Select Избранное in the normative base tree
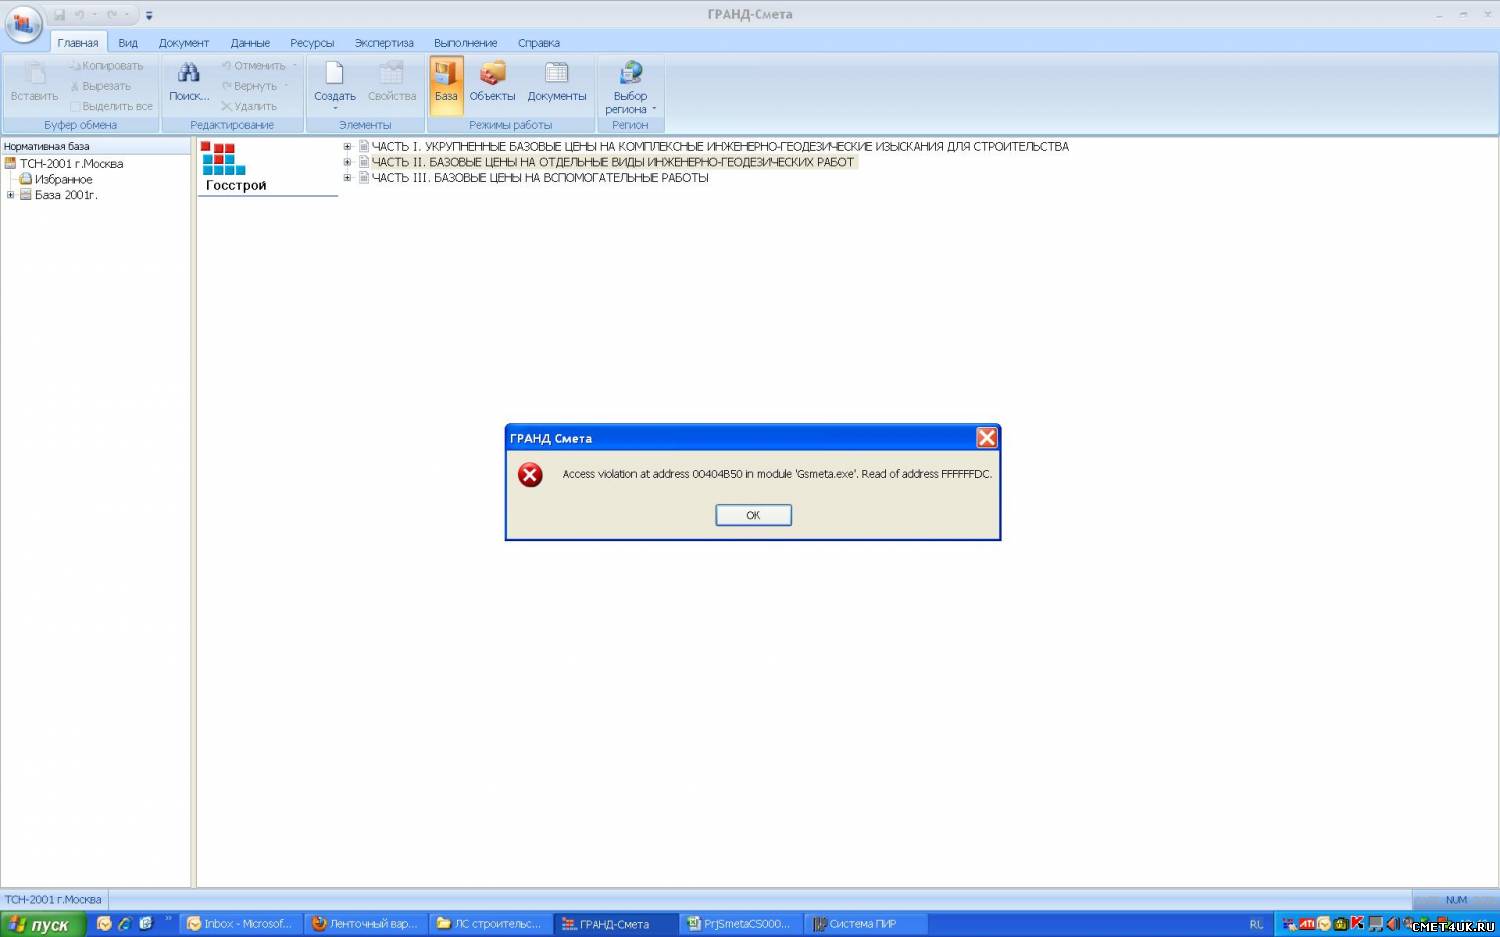 63,180
